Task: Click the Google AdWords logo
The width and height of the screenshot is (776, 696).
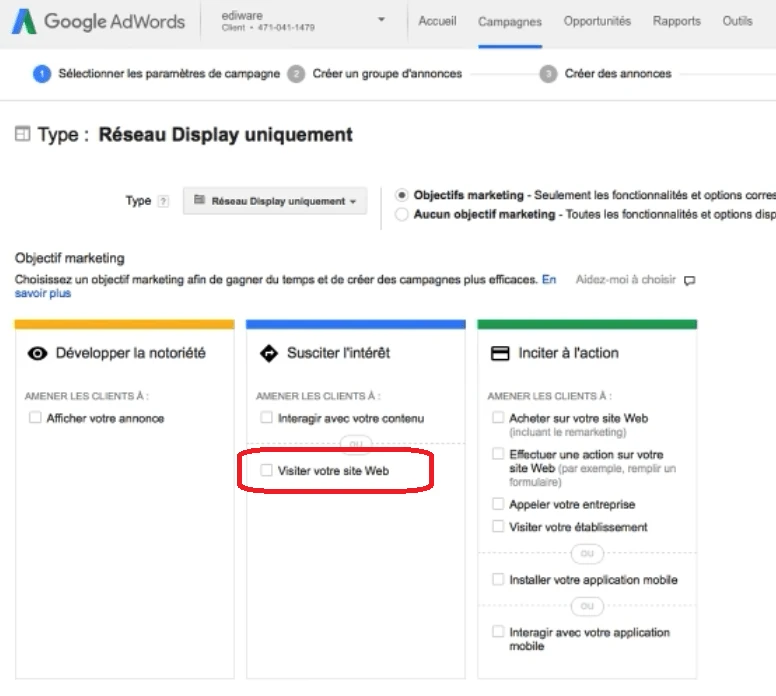Action: (x=98, y=21)
